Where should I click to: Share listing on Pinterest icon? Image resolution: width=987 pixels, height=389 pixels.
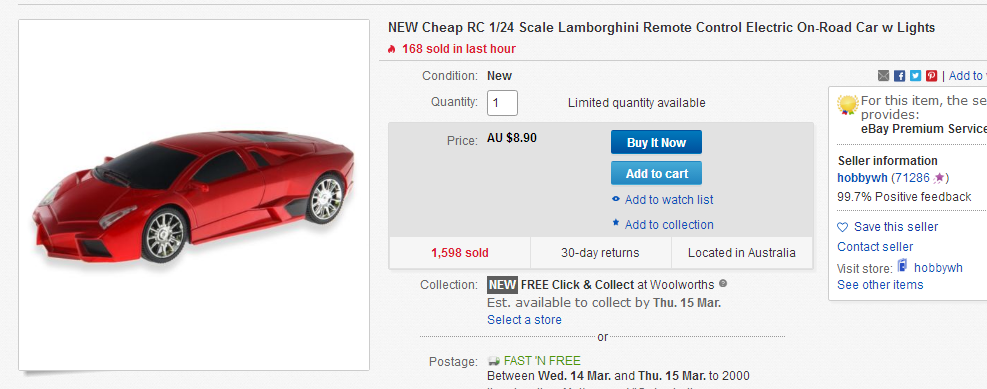pos(931,76)
